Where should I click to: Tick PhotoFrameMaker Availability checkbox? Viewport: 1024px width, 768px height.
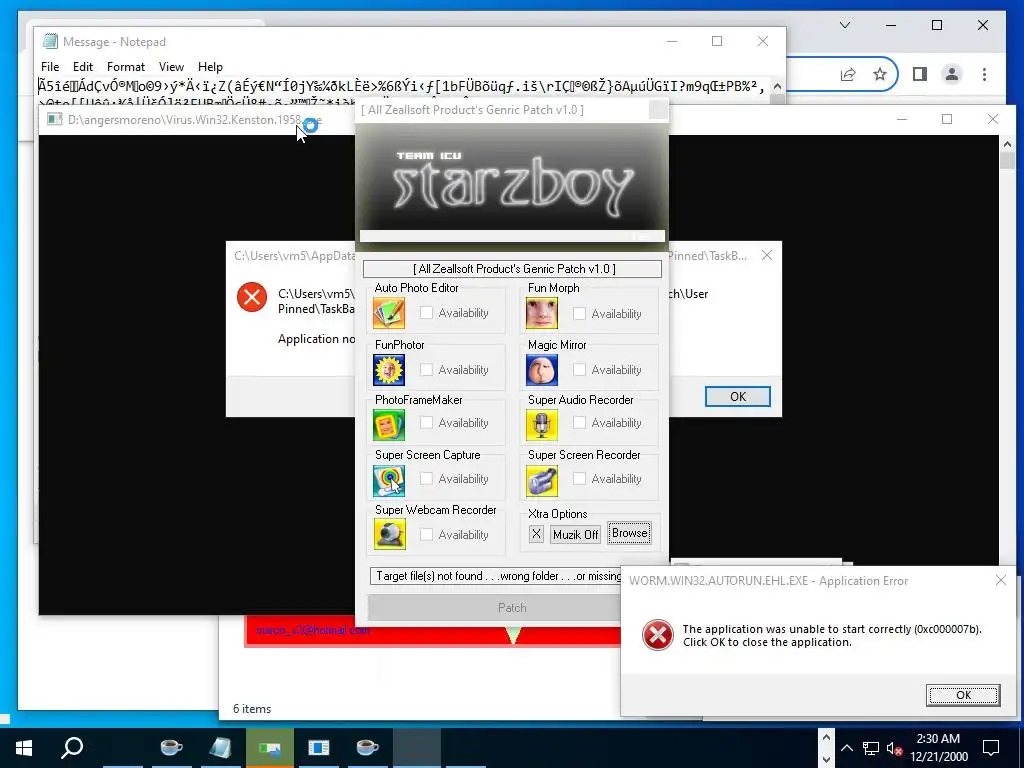(426, 423)
